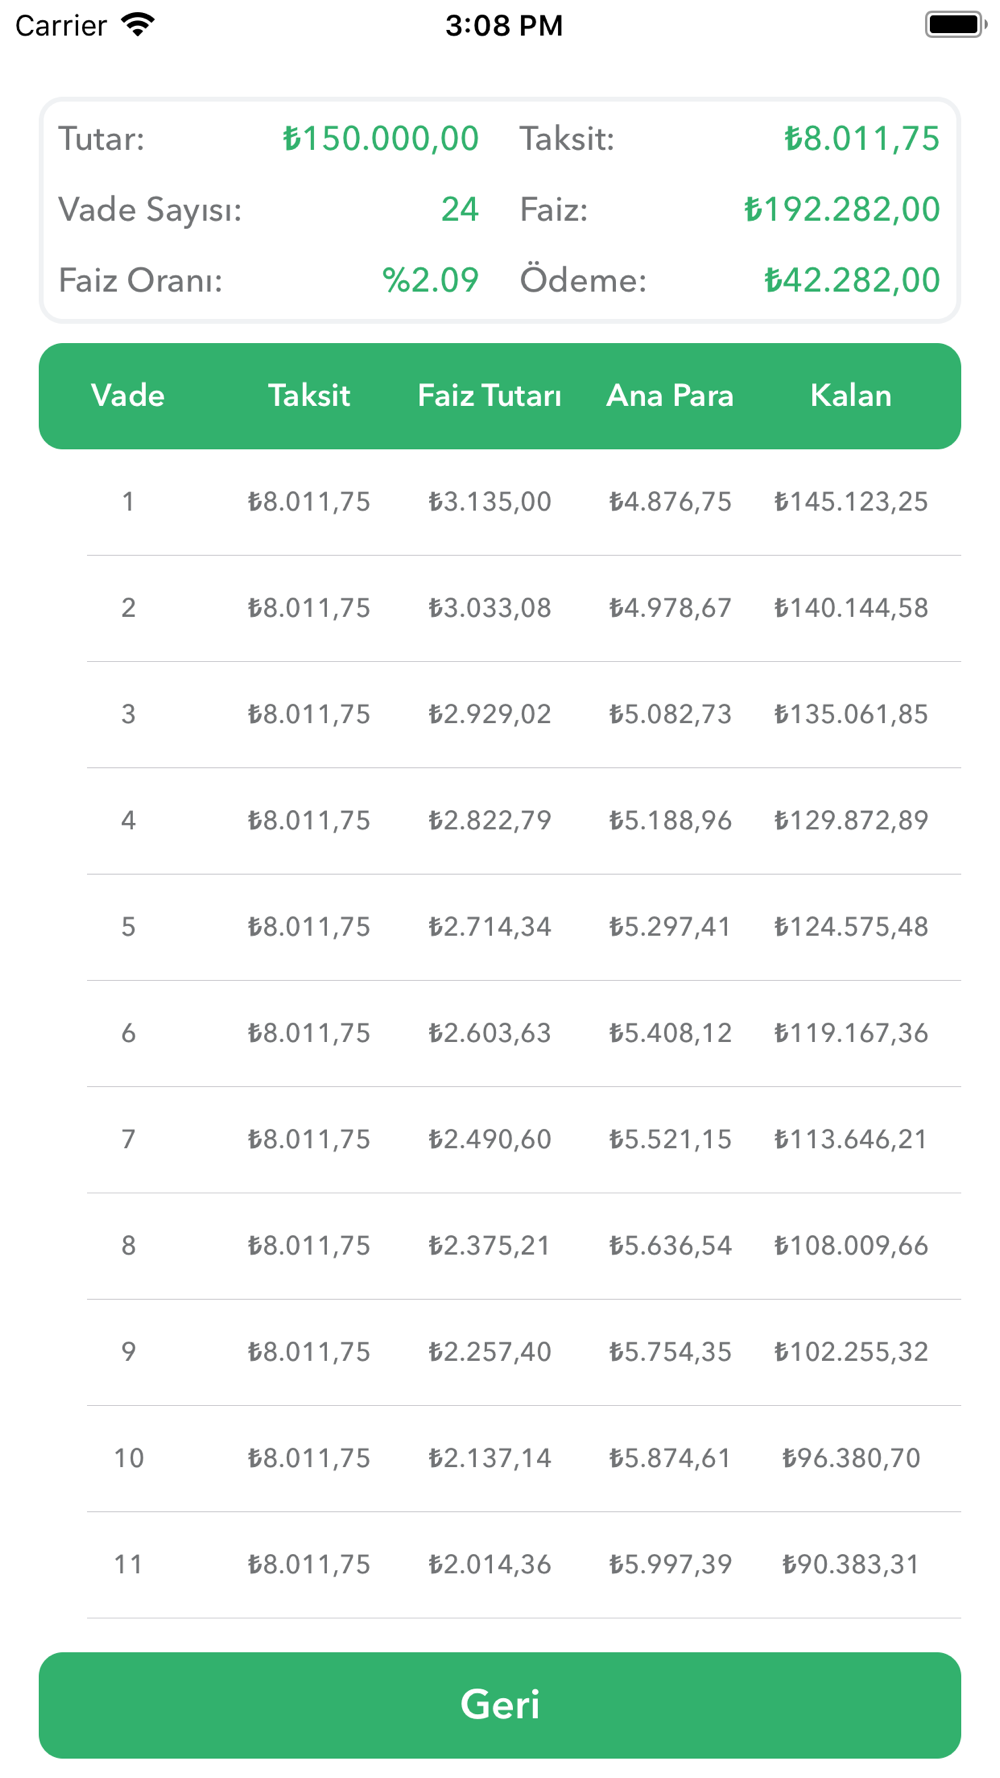1000x1778 pixels.
Task: Tap remaining balance ₺96.380,70 in row 10
Action: 851,1459
